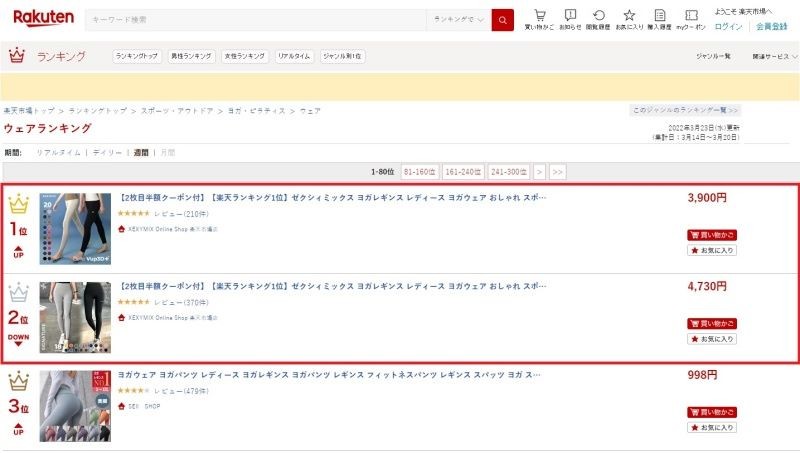
Task: Open the myクーポン coupon icon
Action: 691,19
